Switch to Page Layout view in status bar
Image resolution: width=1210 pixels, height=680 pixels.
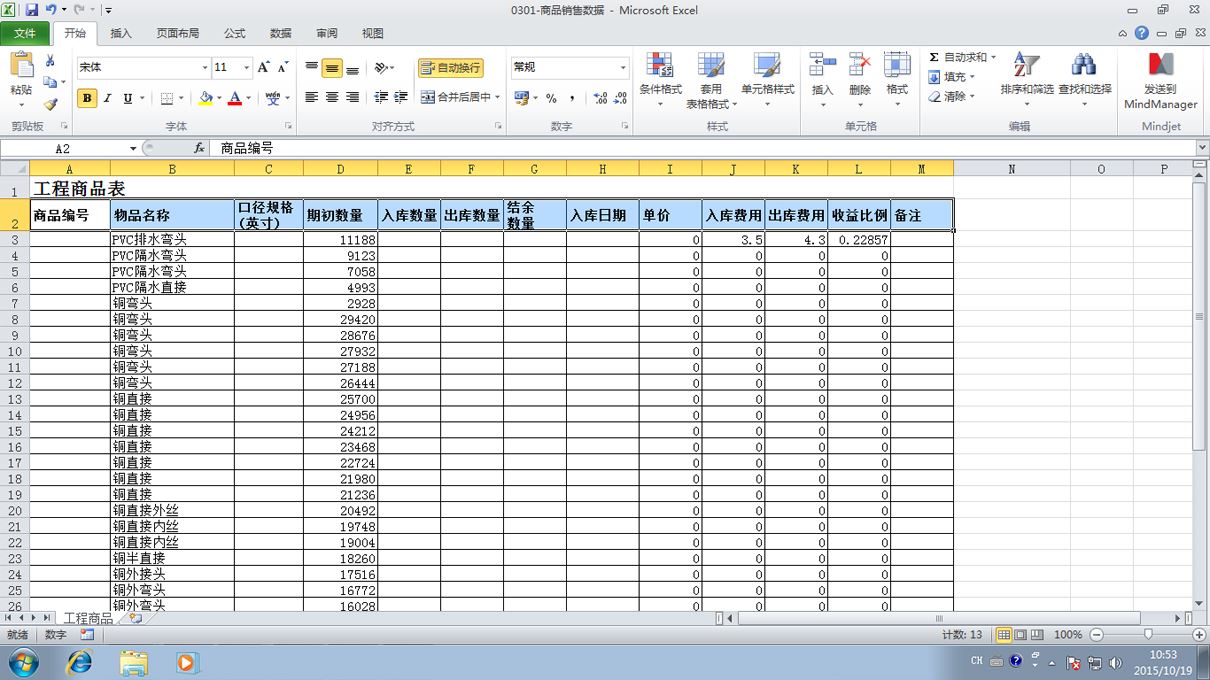(1021, 635)
